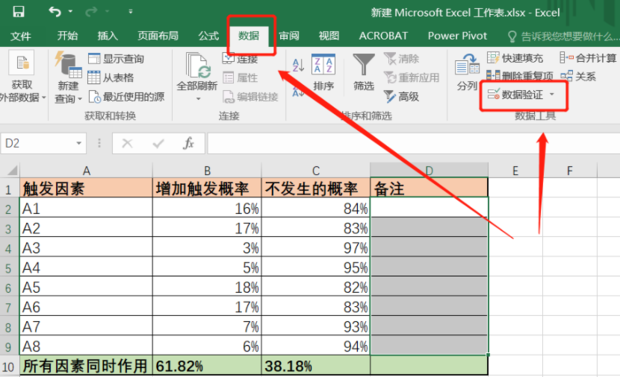This screenshot has height=377, width=620.
Task: Select the cell showing 61.82%
Action: (x=207, y=366)
